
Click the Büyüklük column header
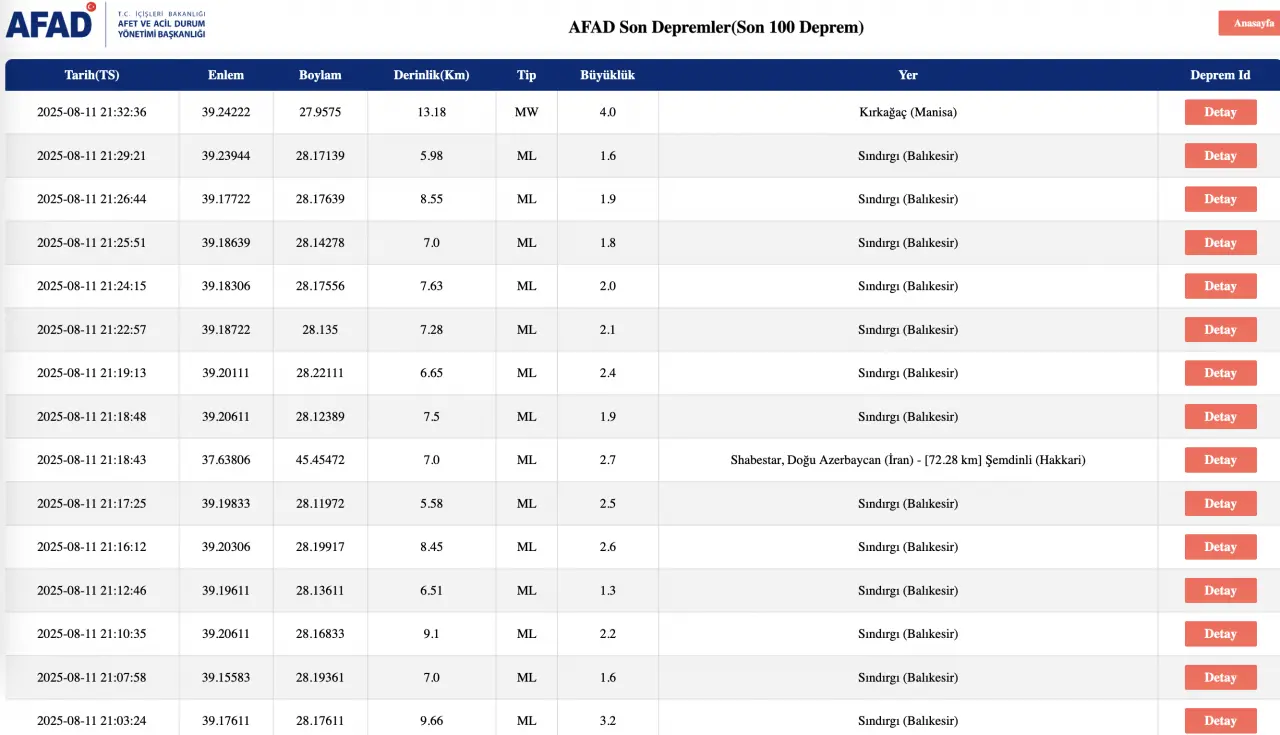click(607, 75)
